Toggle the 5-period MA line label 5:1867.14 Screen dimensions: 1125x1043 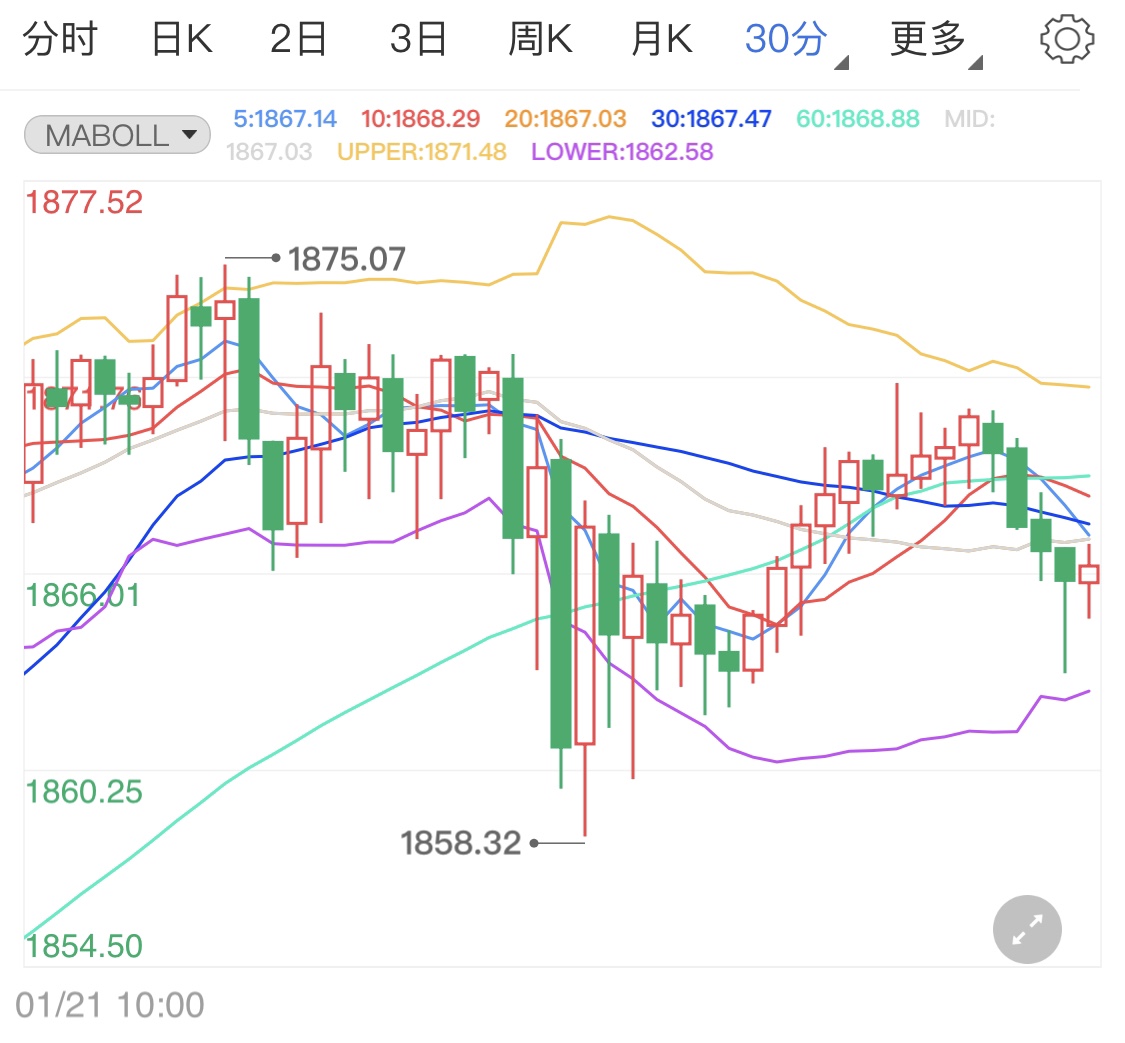285,118
